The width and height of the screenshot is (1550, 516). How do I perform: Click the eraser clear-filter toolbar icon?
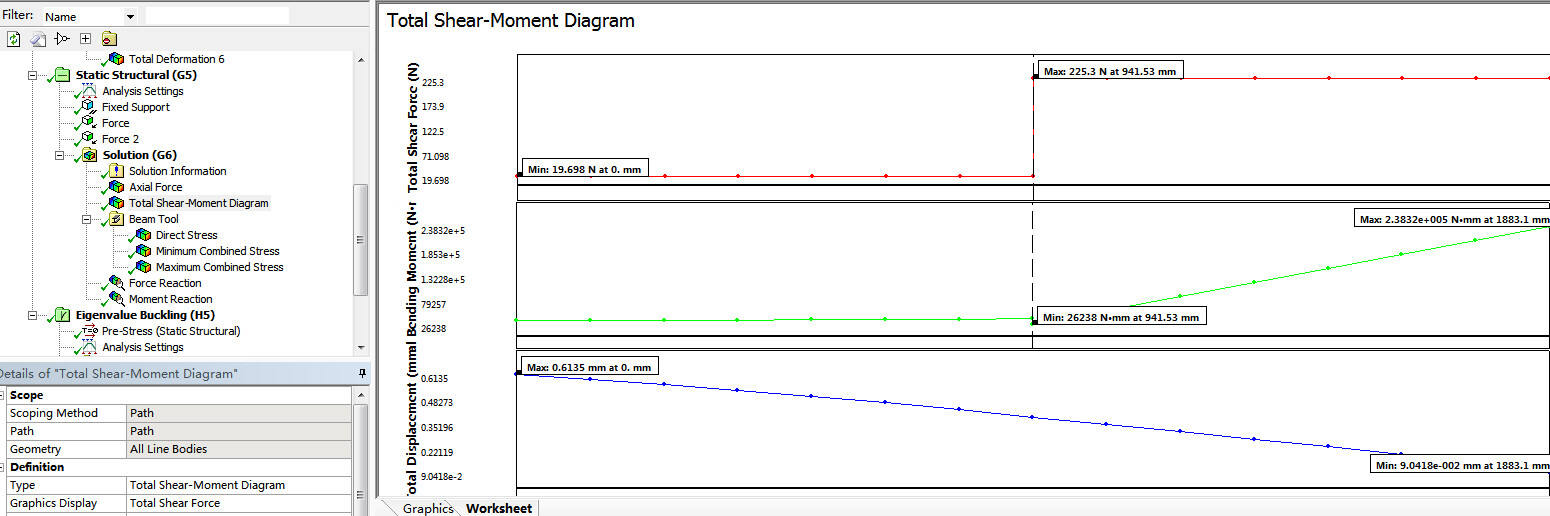click(38, 39)
